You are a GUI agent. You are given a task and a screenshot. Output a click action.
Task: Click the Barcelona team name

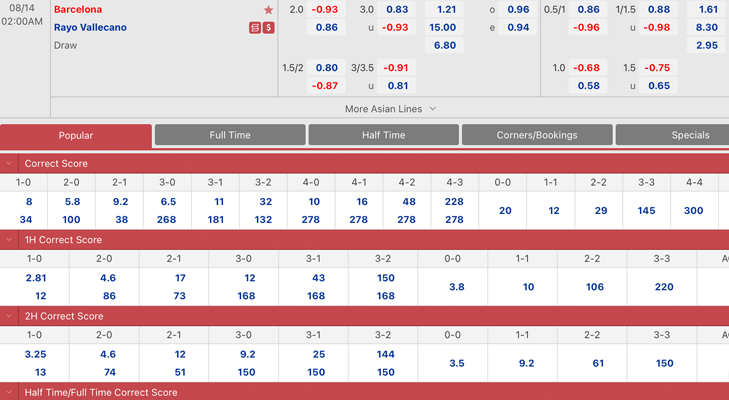point(78,9)
